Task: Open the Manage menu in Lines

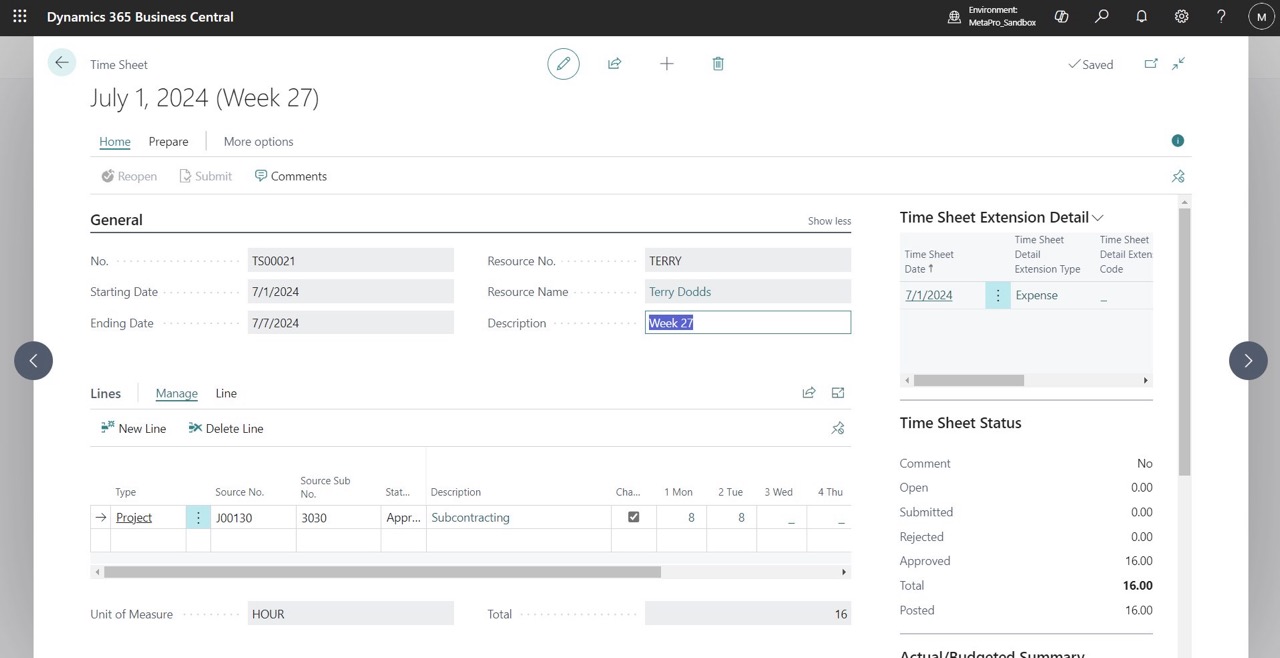Action: 177,394
